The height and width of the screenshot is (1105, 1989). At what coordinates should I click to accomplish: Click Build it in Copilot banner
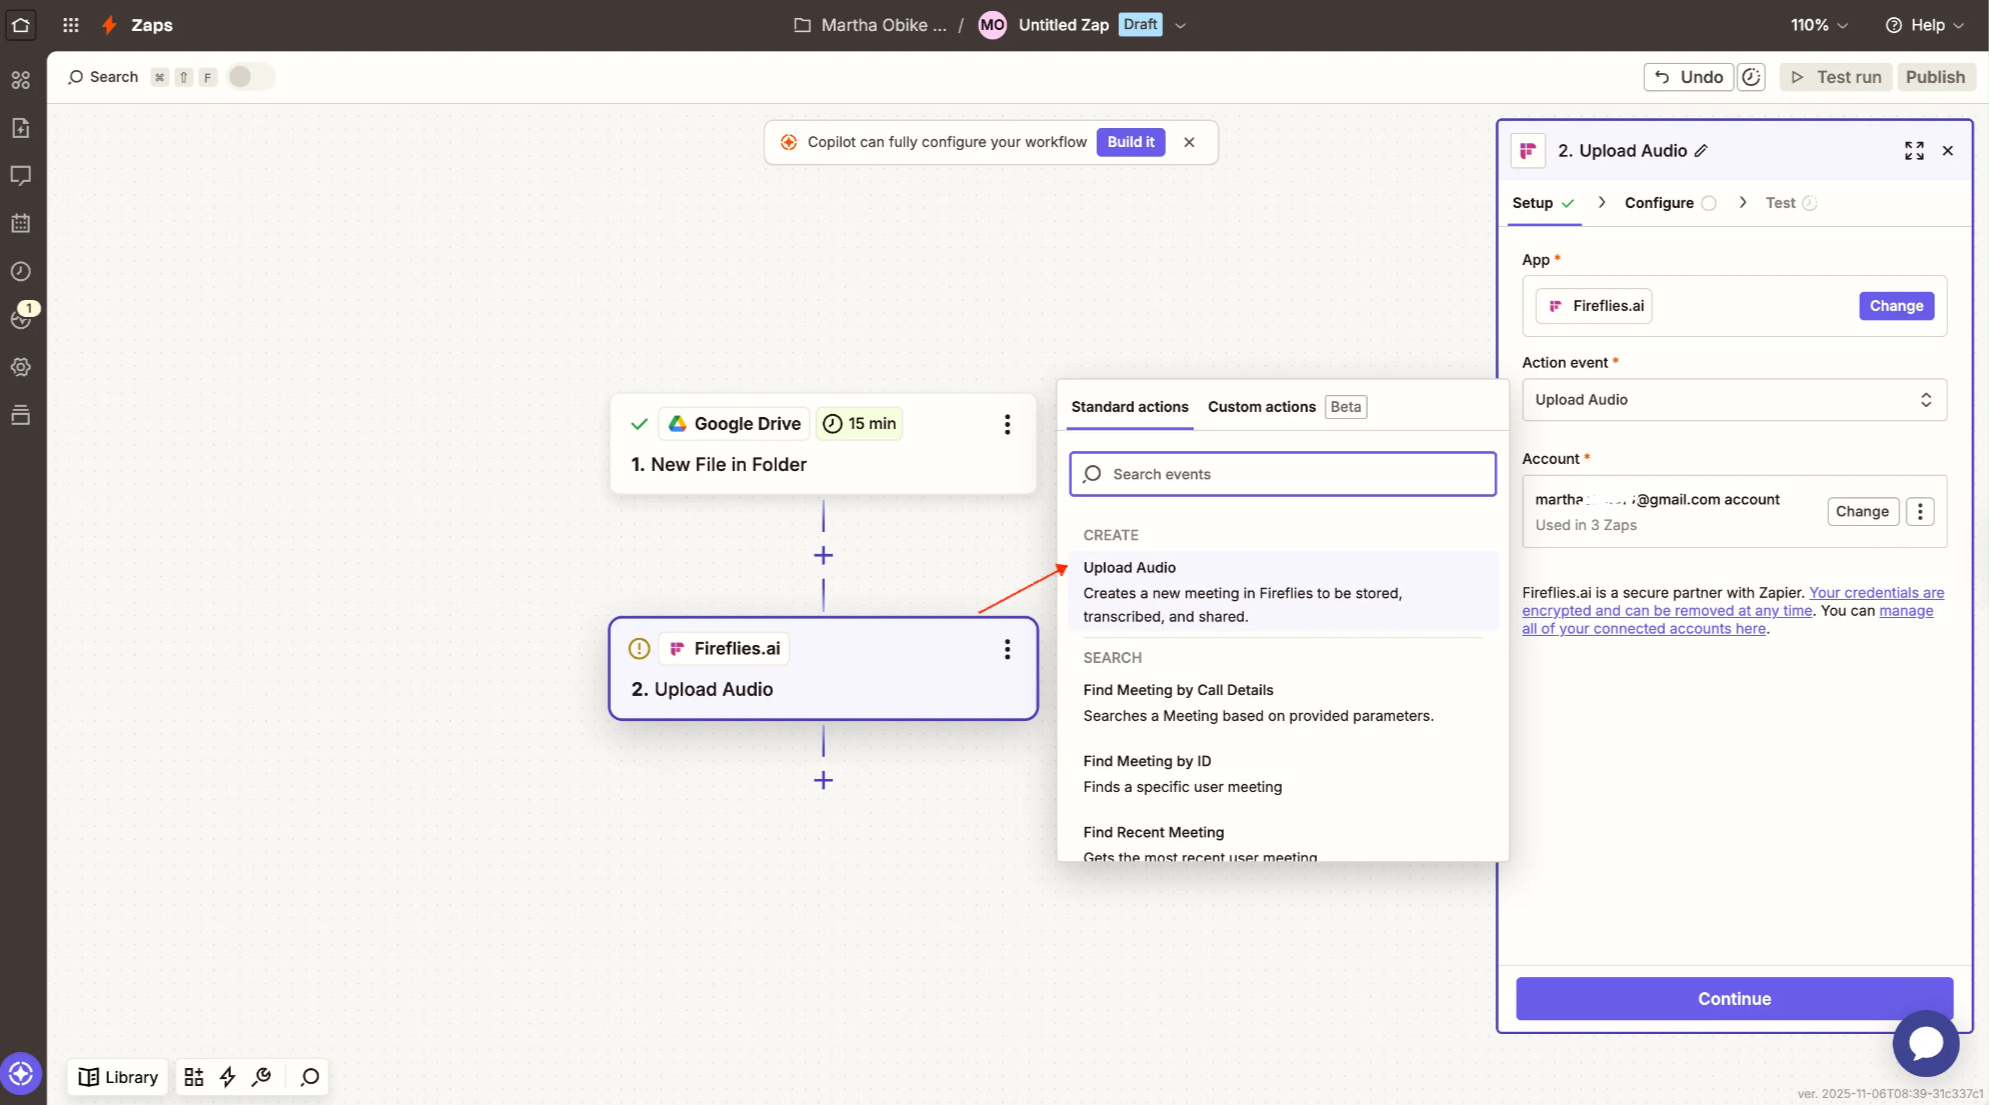[1130, 142]
